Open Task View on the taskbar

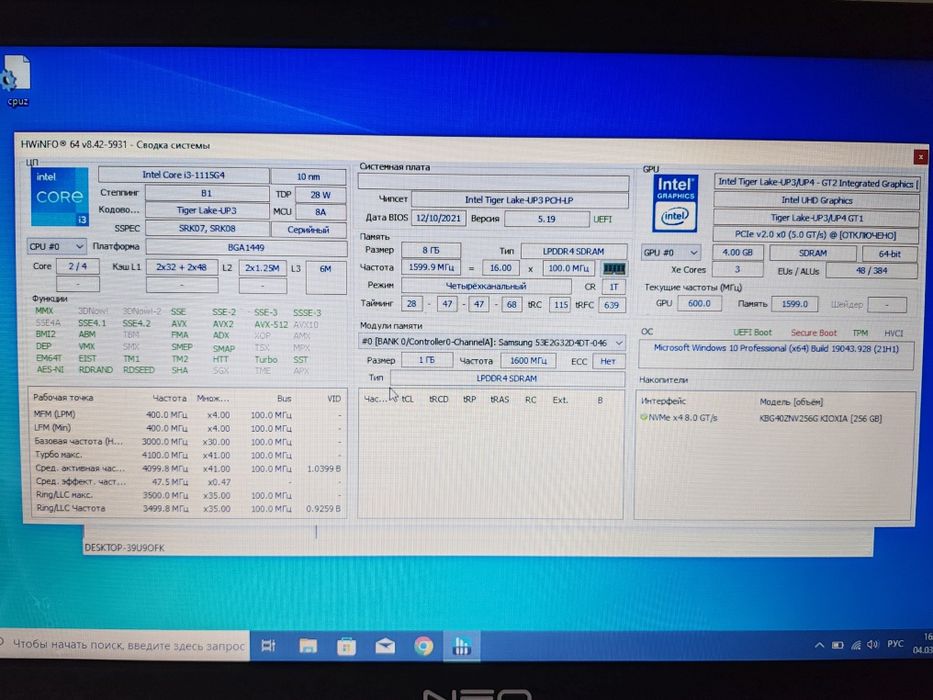(x=269, y=646)
